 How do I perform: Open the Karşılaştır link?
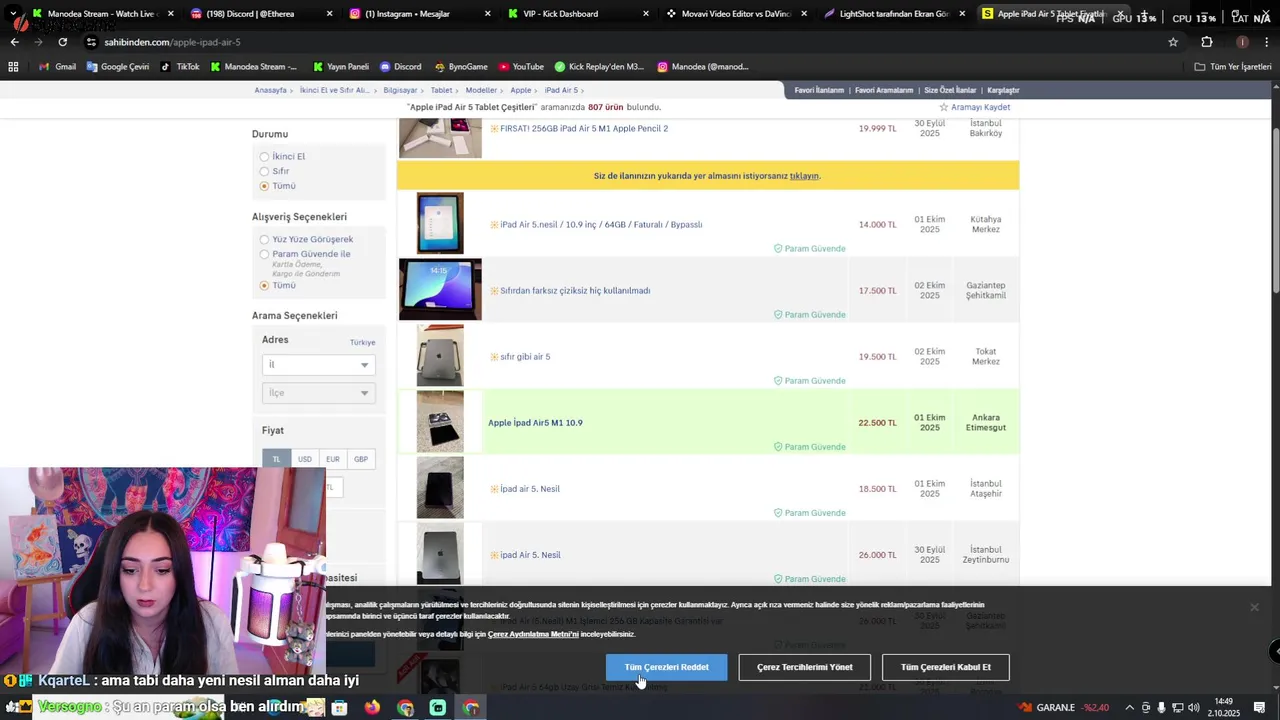click(1003, 90)
